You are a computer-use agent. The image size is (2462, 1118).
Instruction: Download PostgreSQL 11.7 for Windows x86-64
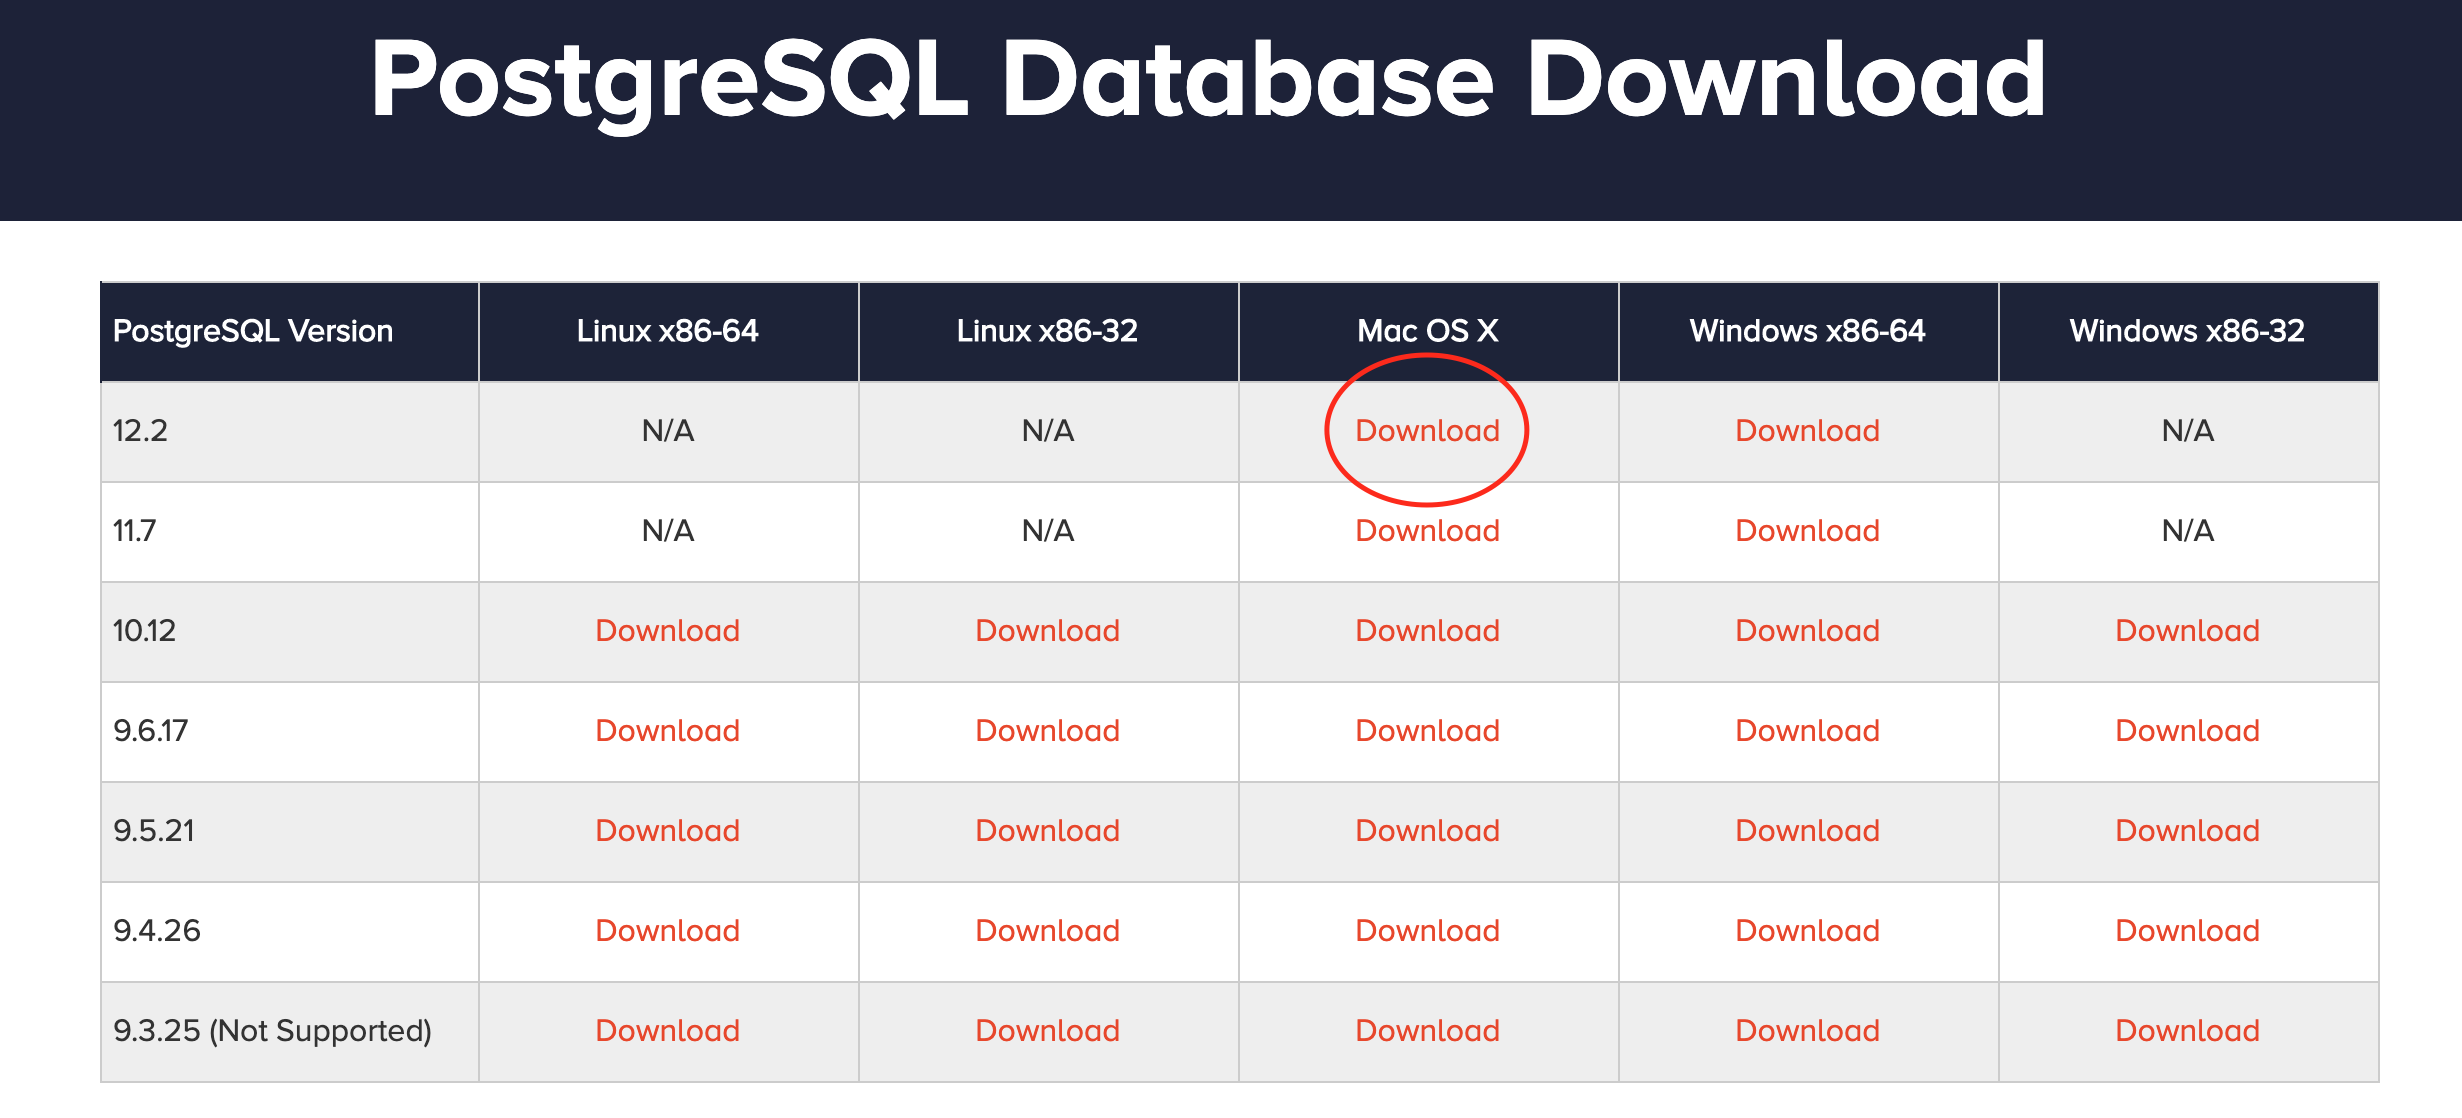click(x=1807, y=531)
